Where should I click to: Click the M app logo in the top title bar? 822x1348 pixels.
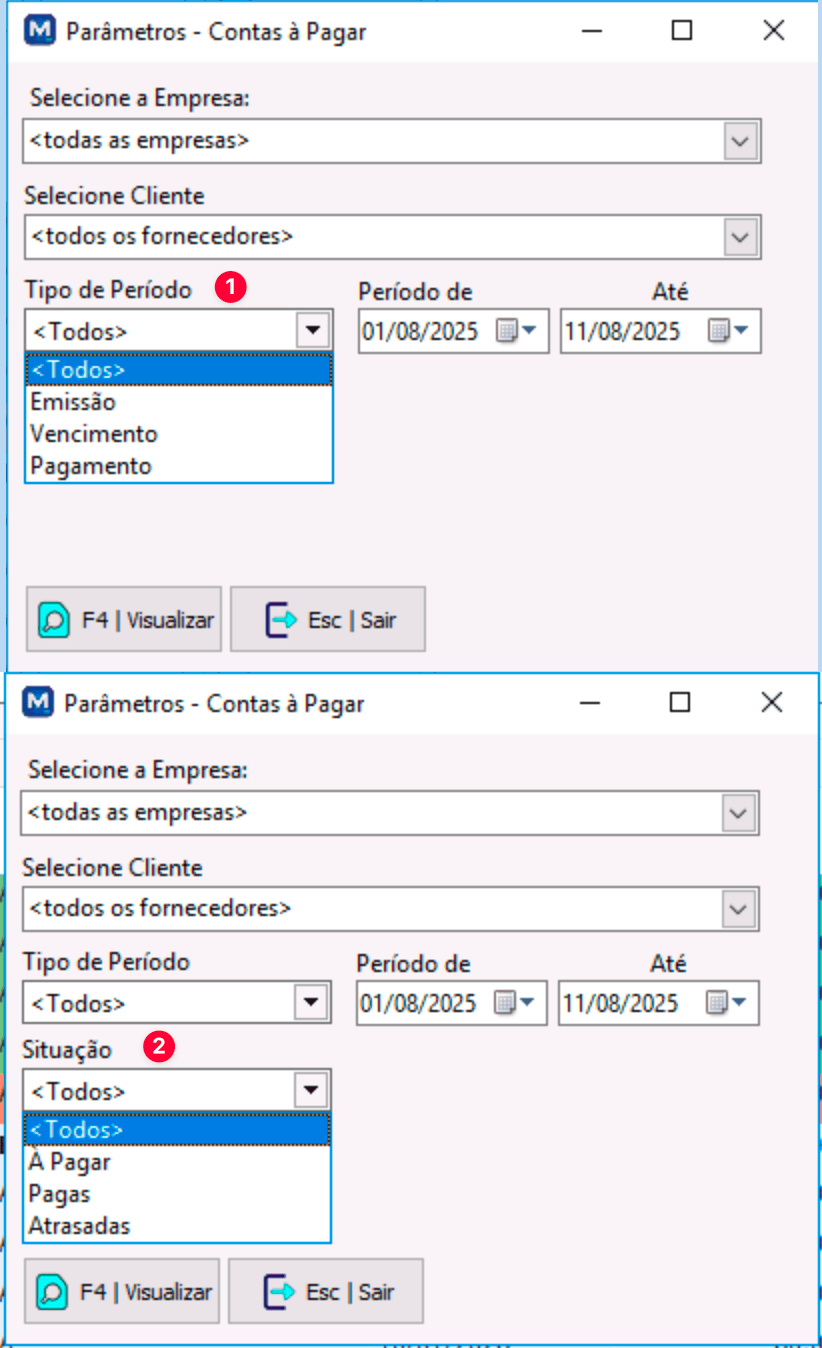coord(40,31)
